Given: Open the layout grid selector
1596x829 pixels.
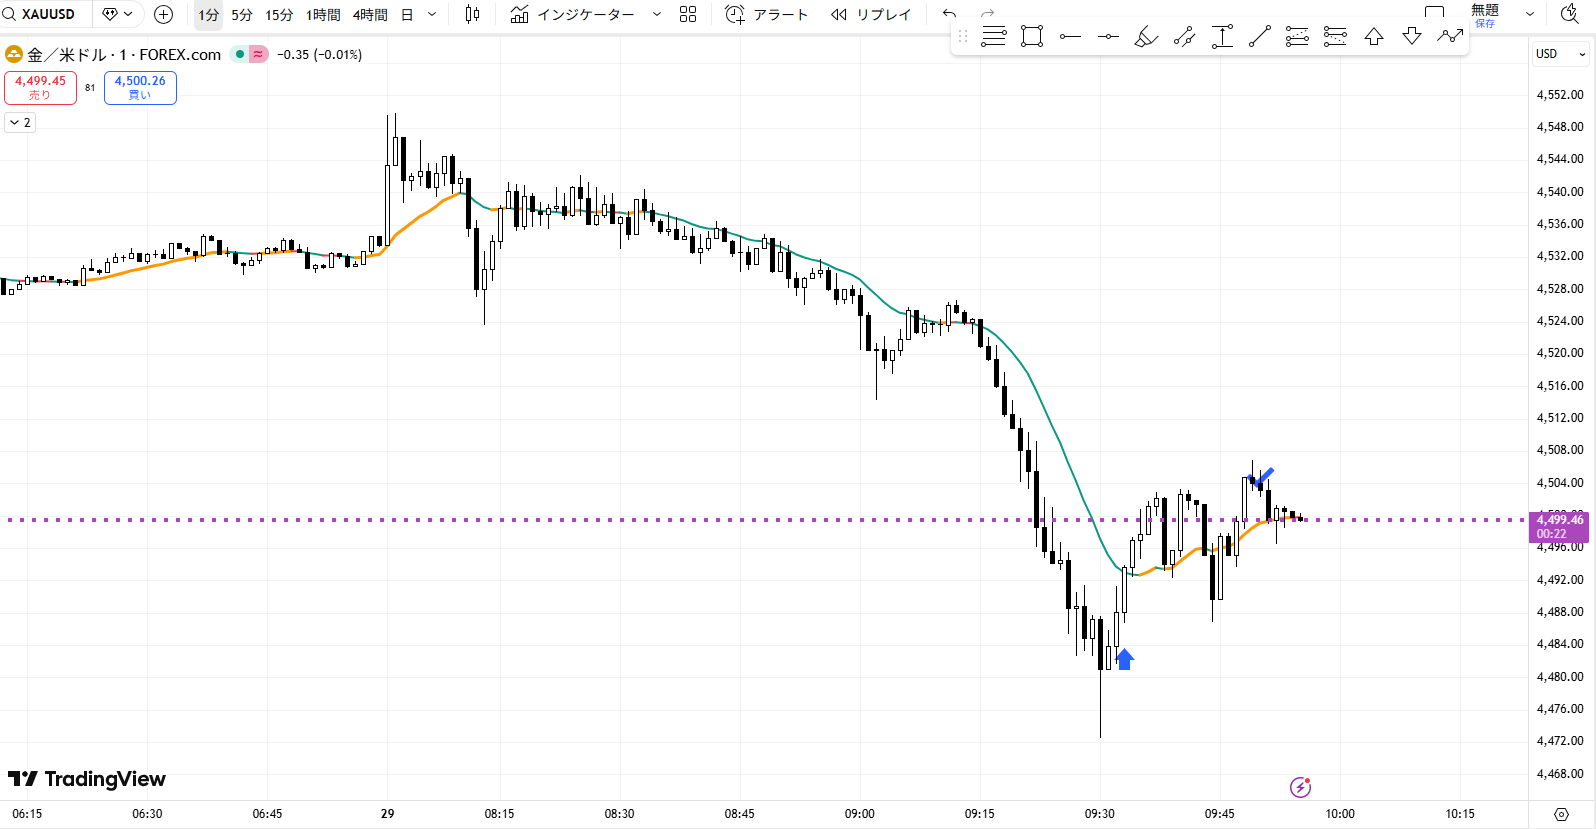Looking at the screenshot, I should coord(688,14).
